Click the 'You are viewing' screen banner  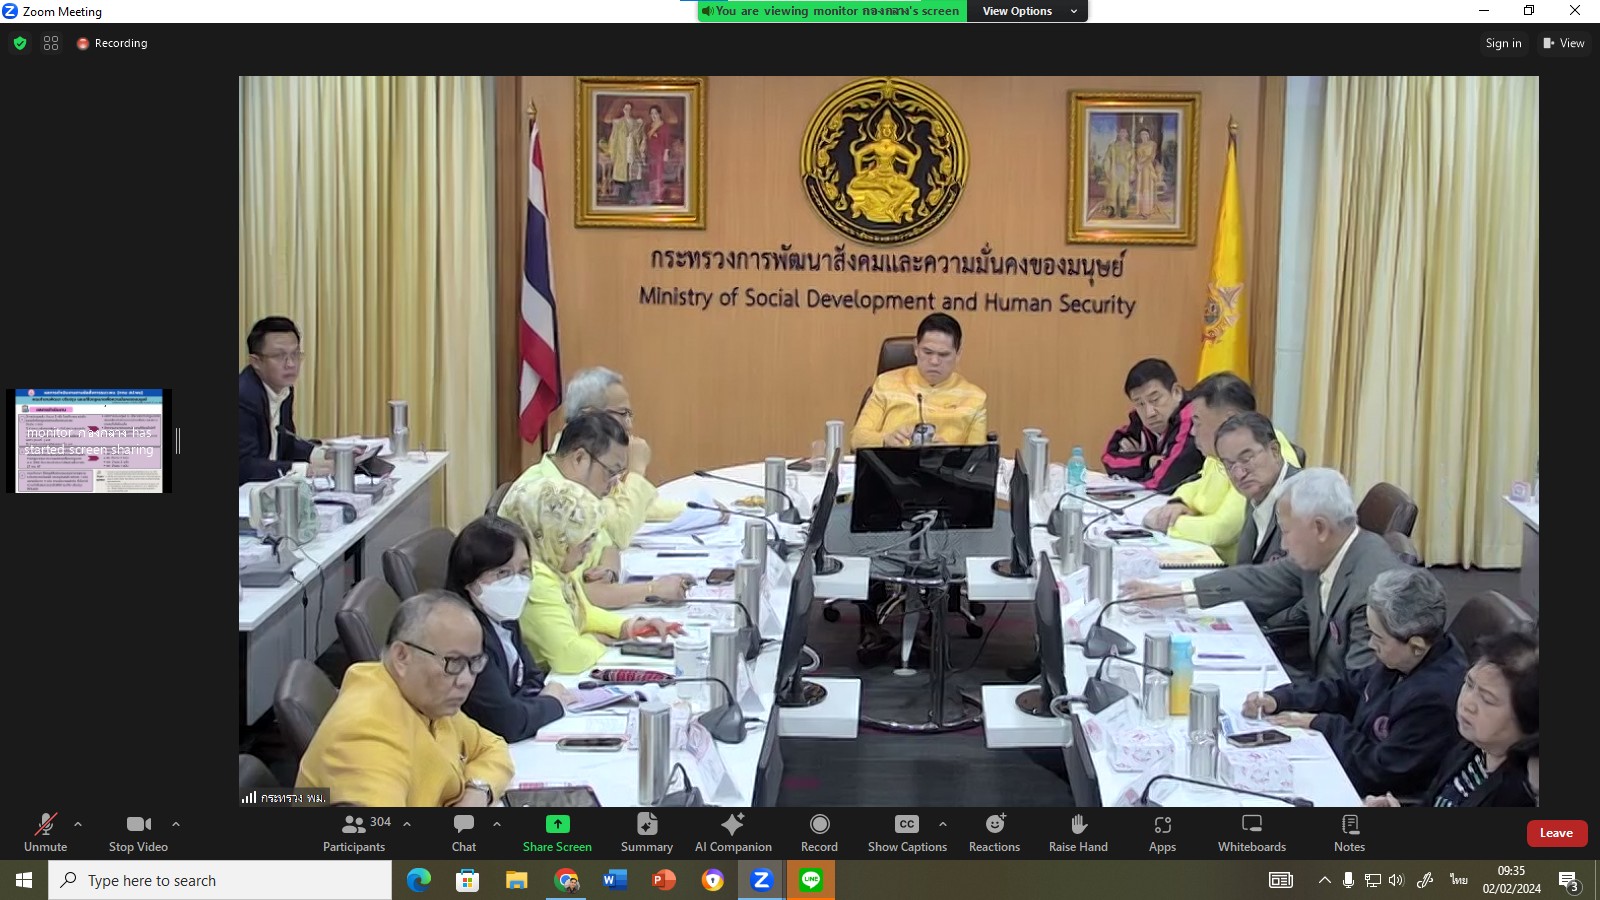tap(832, 11)
